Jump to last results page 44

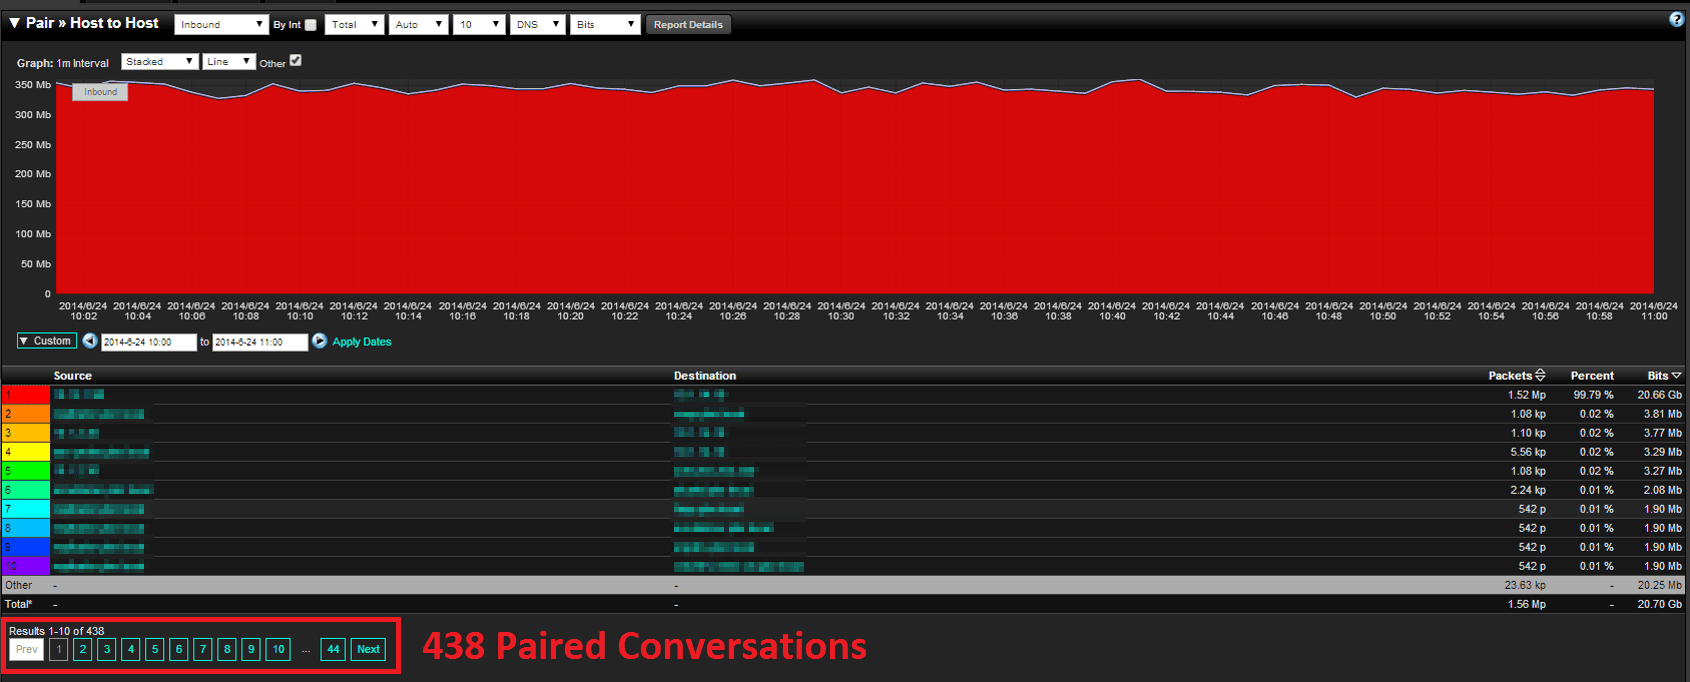(333, 649)
